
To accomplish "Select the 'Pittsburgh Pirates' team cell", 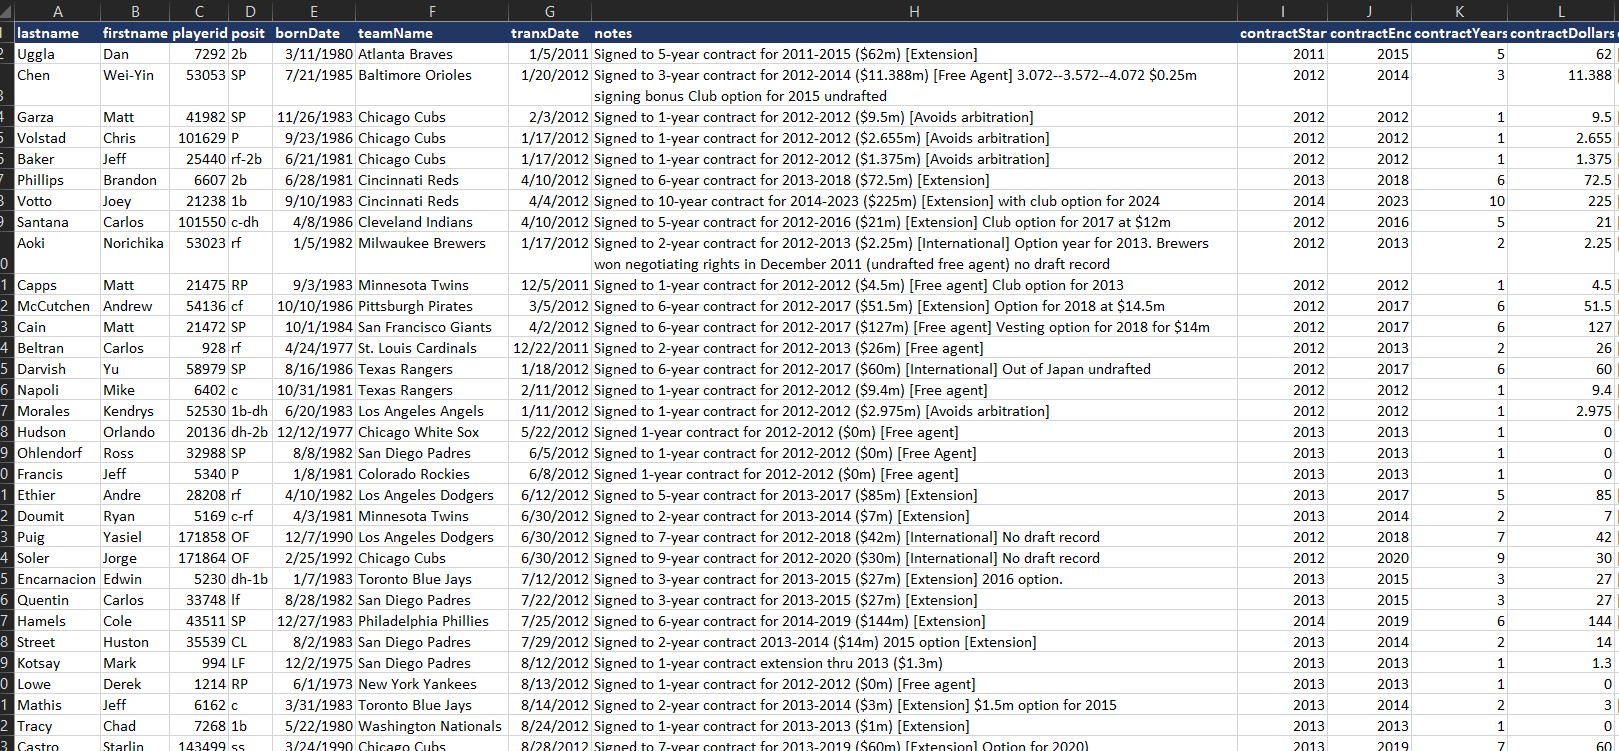I will pyautogui.click(x=419, y=306).
